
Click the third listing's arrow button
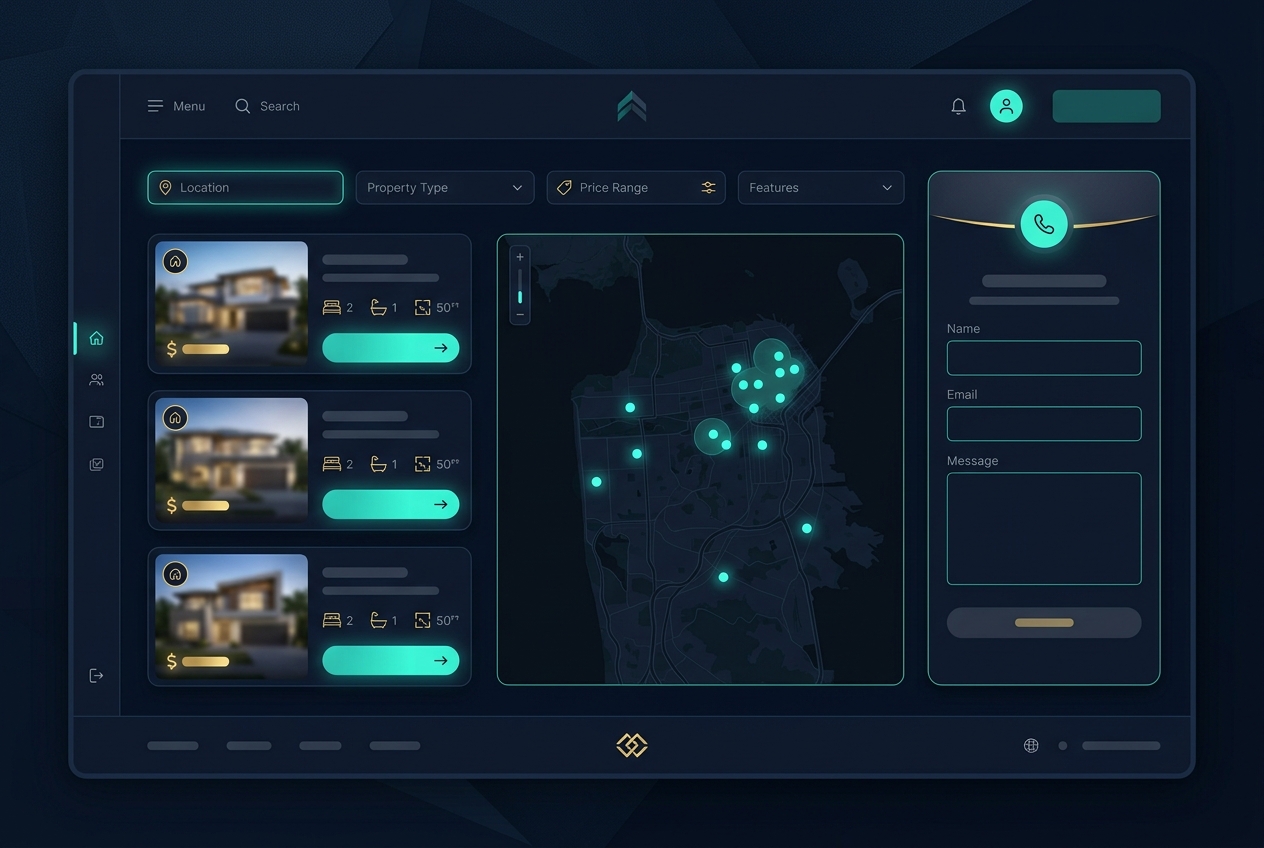click(390, 660)
